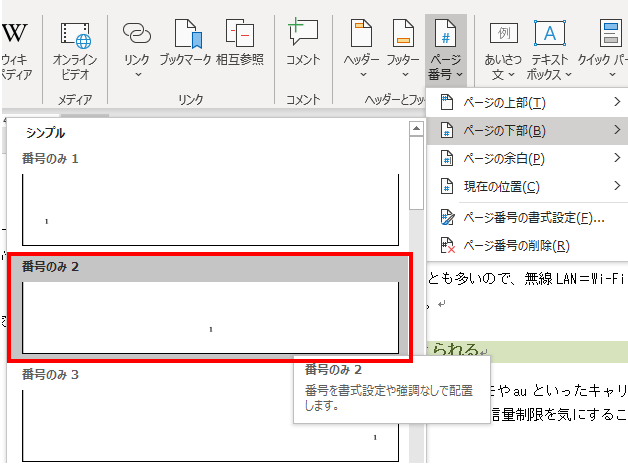Image resolution: width=628 pixels, height=469 pixels.
Task: Open the Header (ヘッダー) gallery
Action: click(361, 48)
